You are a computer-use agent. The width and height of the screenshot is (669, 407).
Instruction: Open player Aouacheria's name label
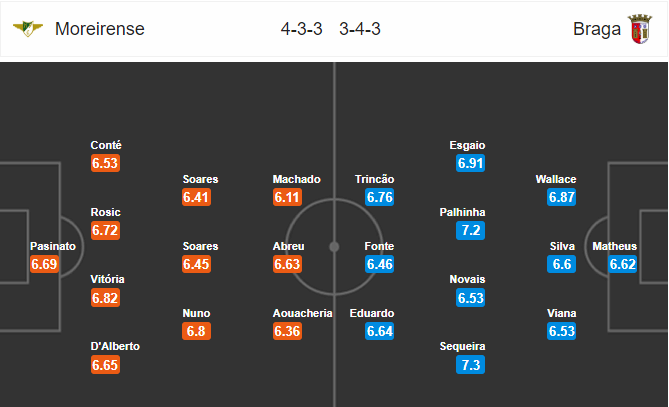coord(303,313)
